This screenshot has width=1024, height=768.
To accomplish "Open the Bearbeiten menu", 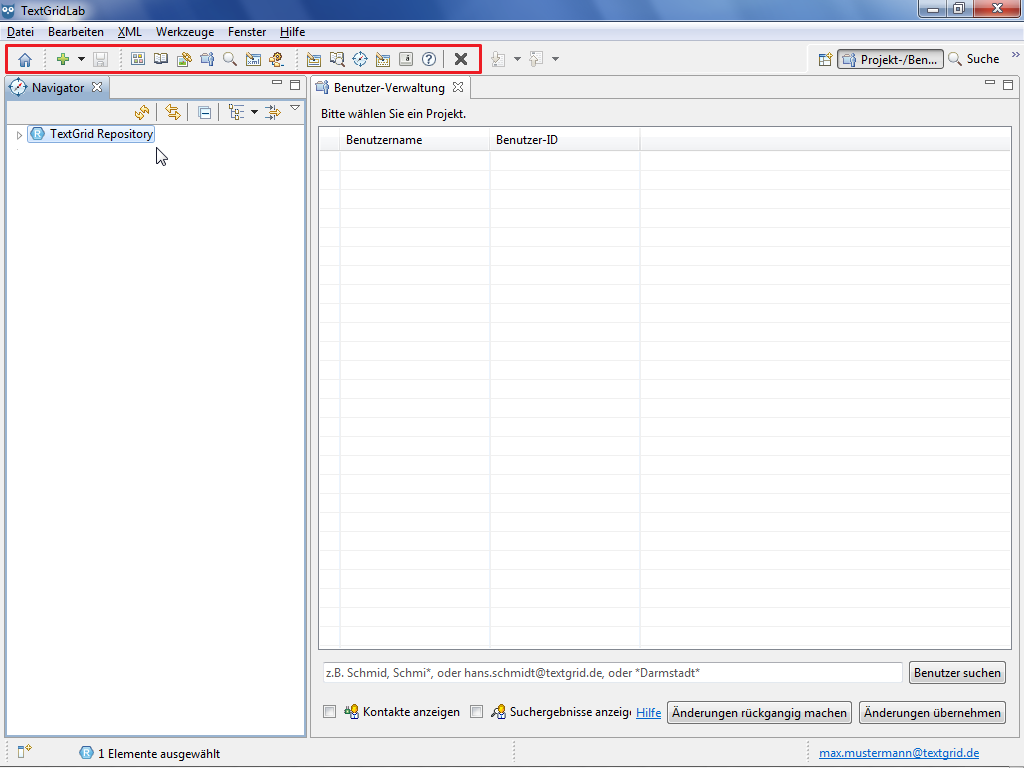I will coord(76,32).
